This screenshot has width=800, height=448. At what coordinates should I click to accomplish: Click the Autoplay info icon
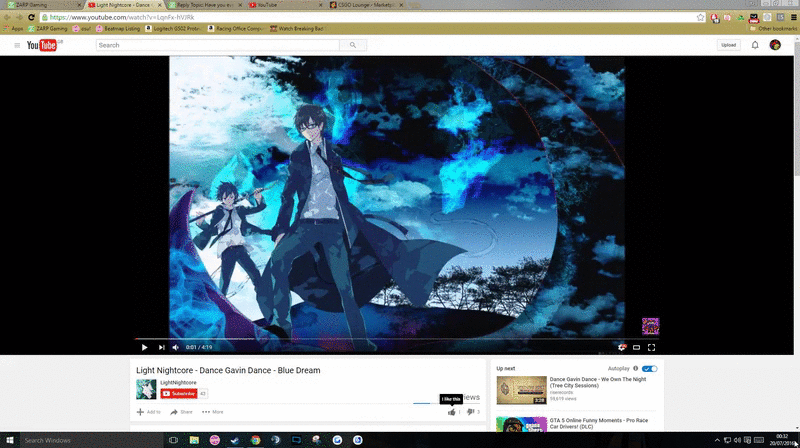tap(636, 368)
